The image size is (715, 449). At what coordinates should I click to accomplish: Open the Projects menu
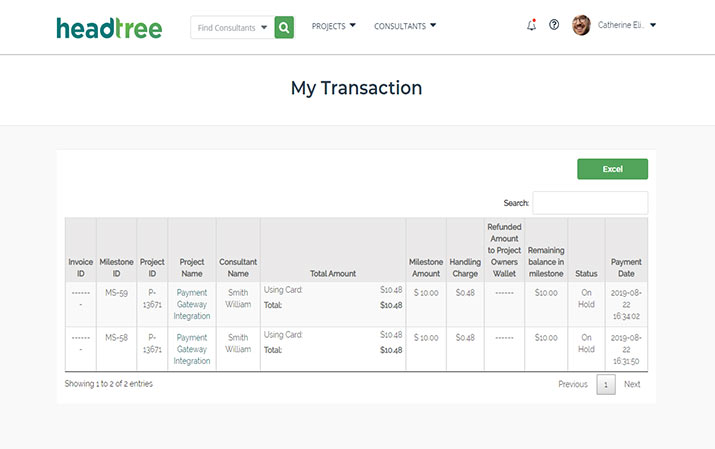(333, 26)
